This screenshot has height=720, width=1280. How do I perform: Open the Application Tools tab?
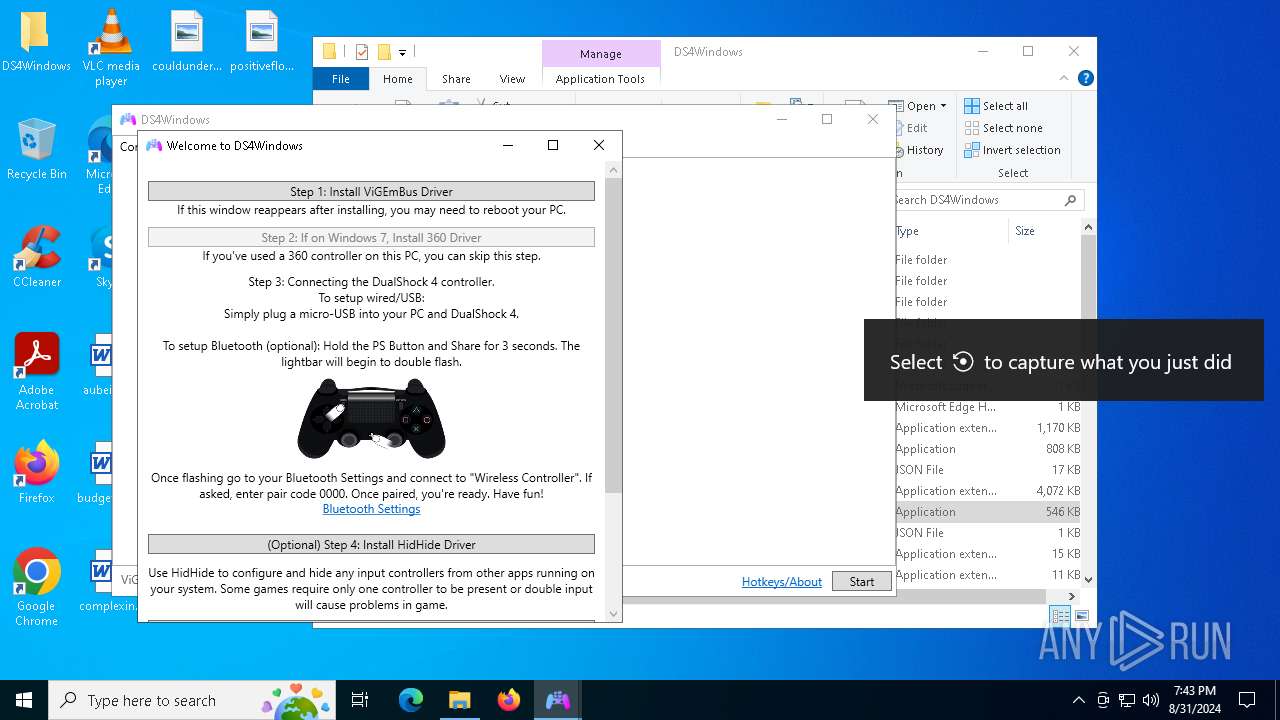tap(600, 79)
